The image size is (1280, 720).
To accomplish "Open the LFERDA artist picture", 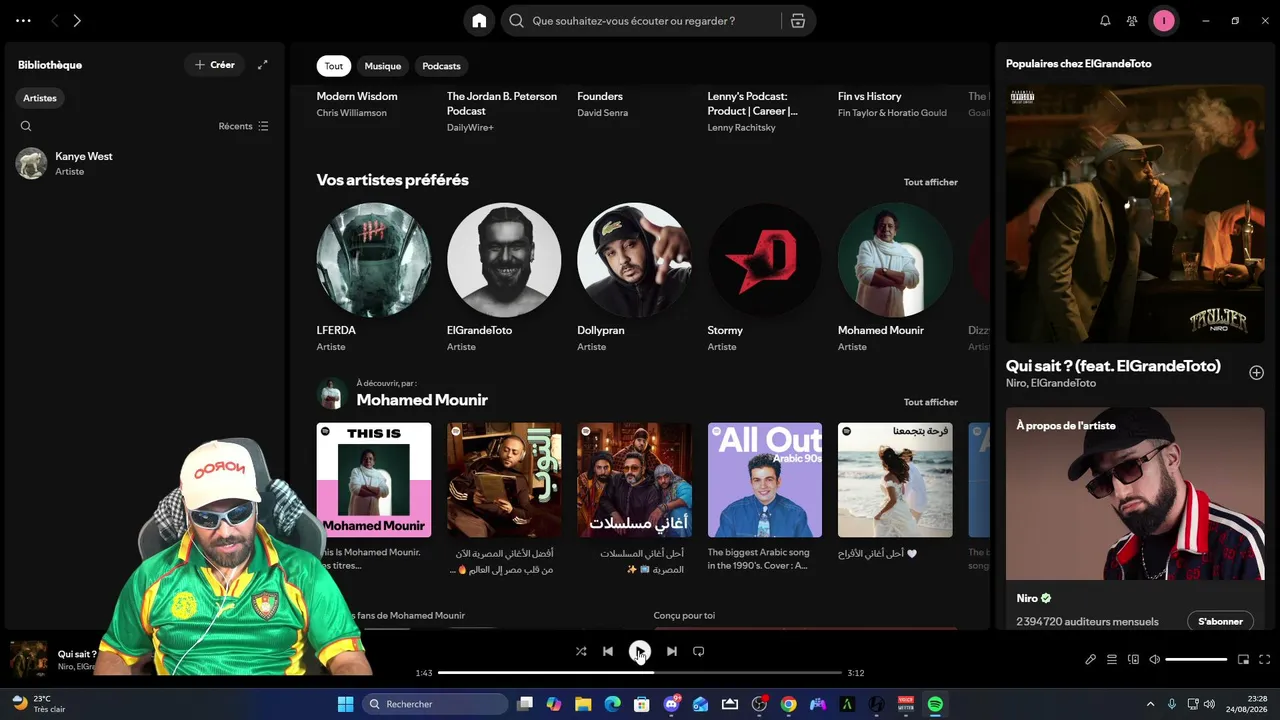I will pyautogui.click(x=374, y=260).
